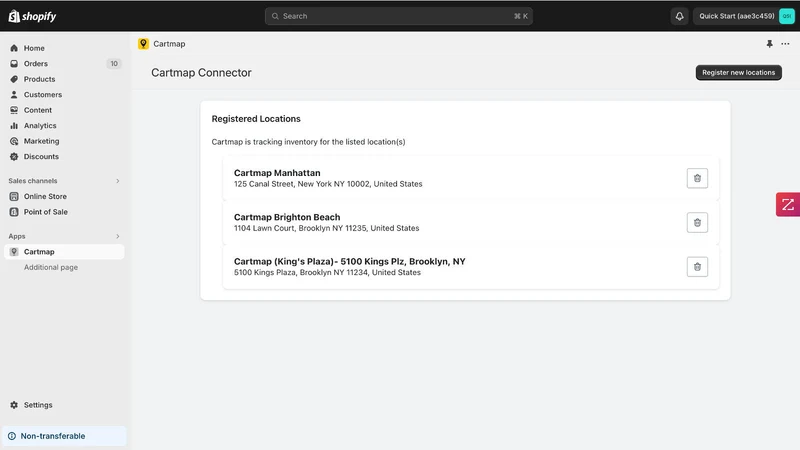This screenshot has height=450, width=800.
Task: Expand the Sales channels section
Action: pyautogui.click(x=117, y=181)
